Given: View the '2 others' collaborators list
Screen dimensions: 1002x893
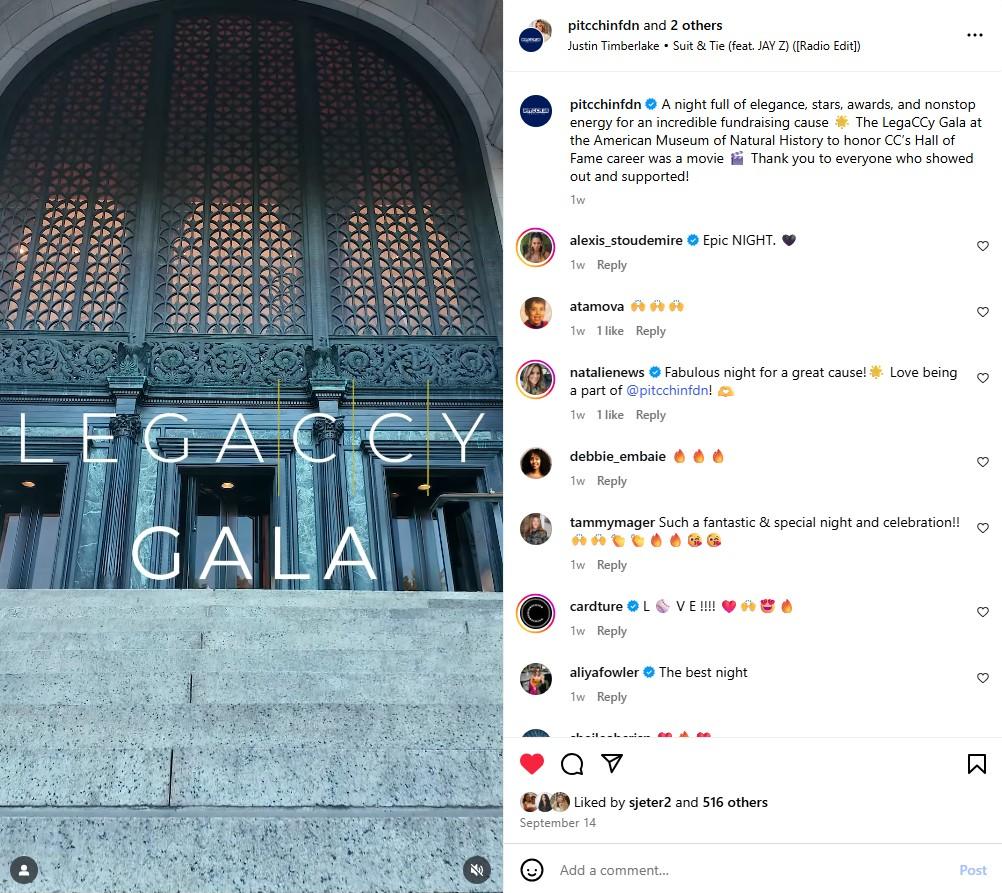Looking at the screenshot, I should pos(696,25).
